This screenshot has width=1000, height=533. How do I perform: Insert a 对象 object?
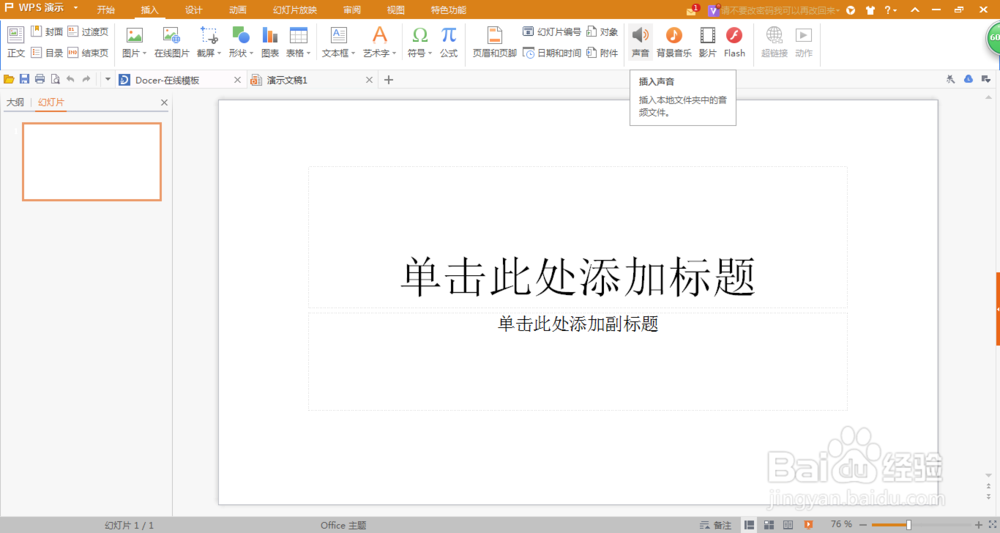[x=602, y=31]
